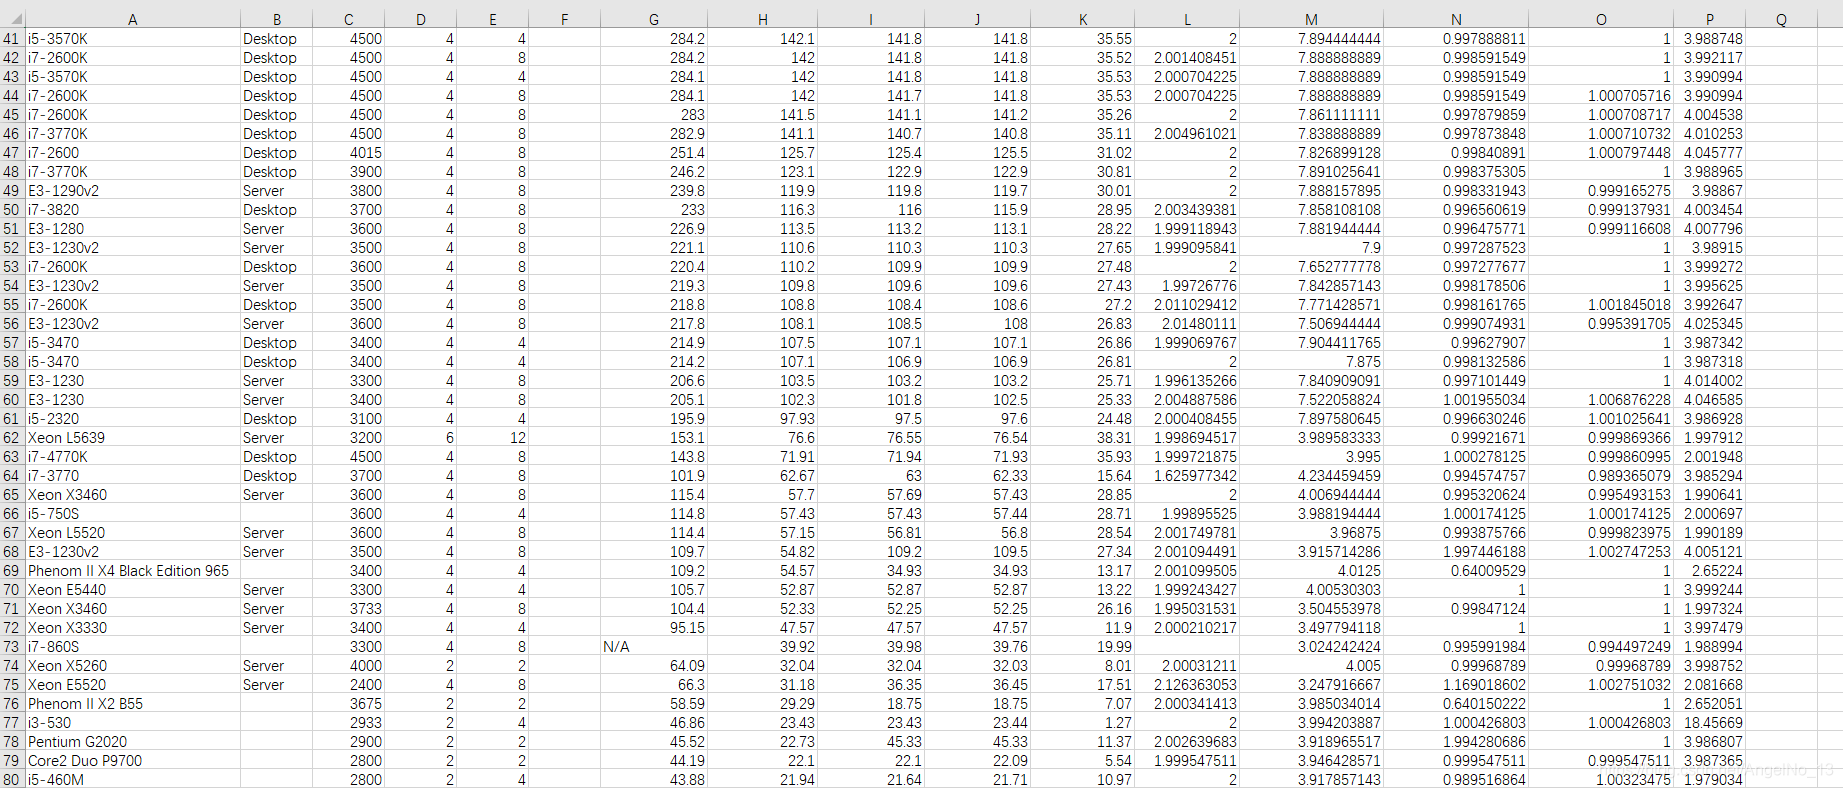The image size is (1843, 788).
Task: Select column B header
Action: (277, 19)
